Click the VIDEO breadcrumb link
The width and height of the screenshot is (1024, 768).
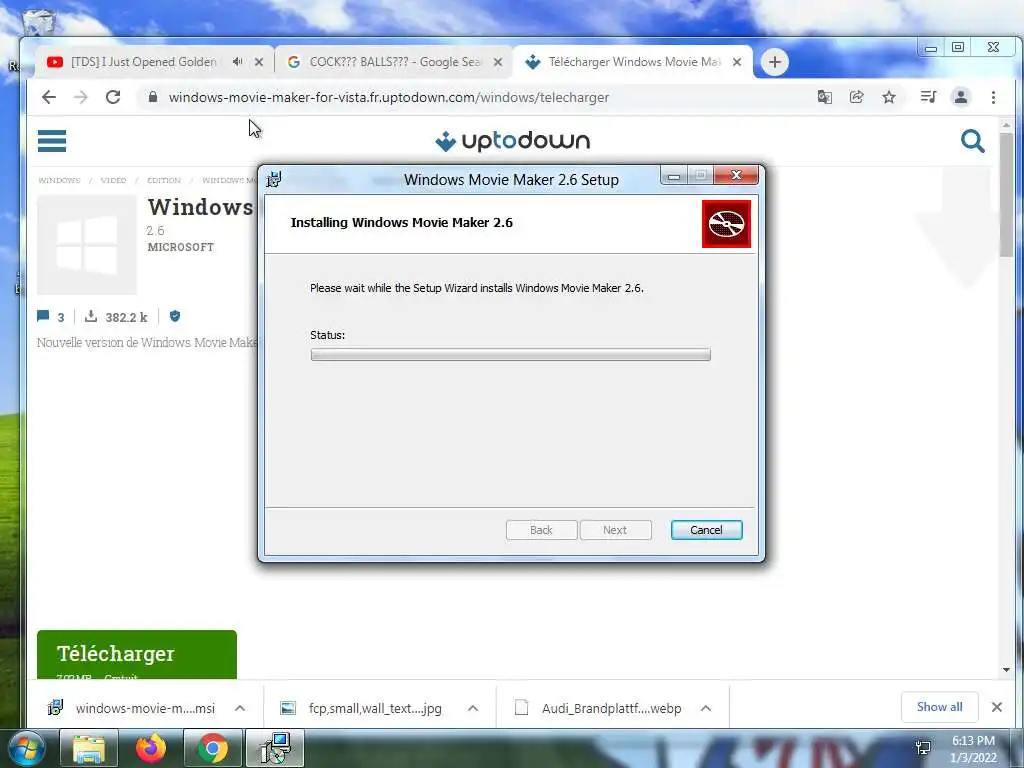[114, 180]
